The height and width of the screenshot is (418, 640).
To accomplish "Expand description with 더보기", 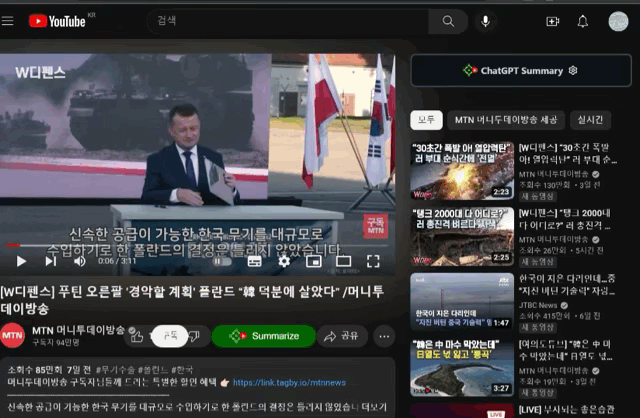I will click(x=374, y=407).
